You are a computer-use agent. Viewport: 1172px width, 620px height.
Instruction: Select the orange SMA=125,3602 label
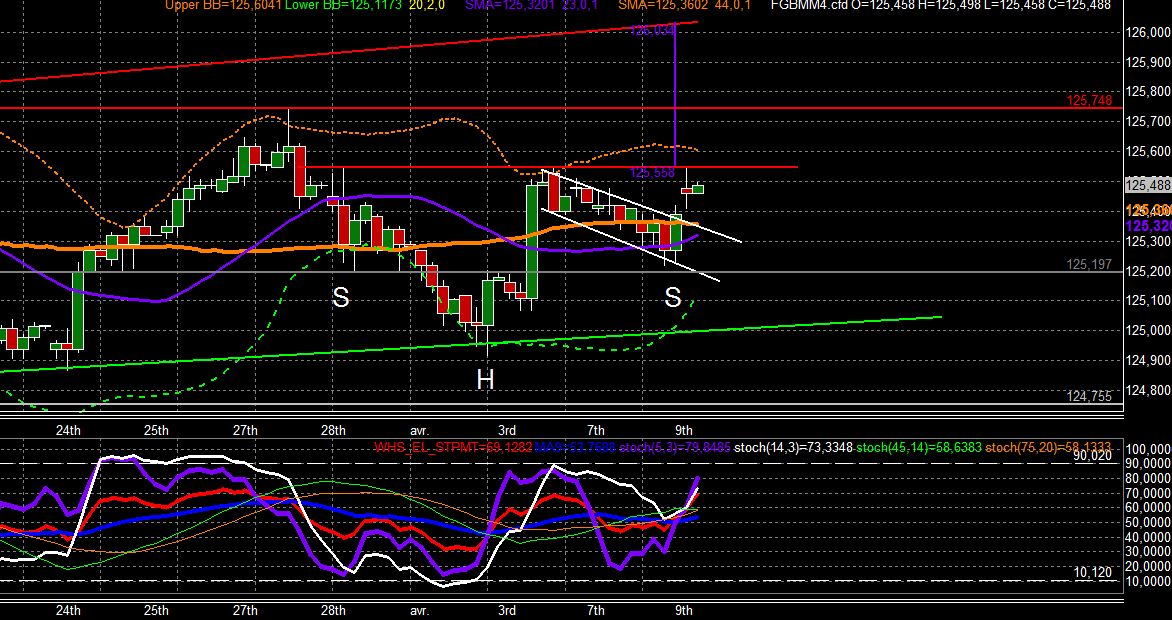(x=664, y=5)
